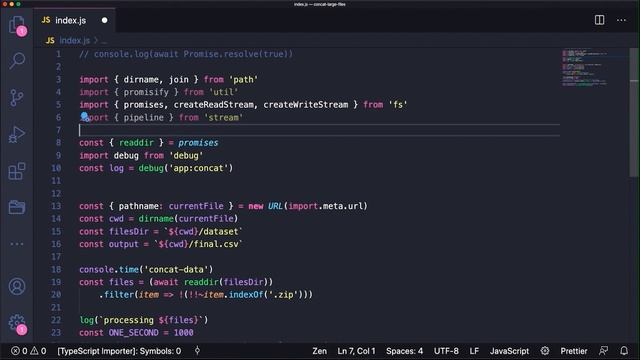Open the Source Control view
This screenshot has width=640, height=360.
point(17,98)
